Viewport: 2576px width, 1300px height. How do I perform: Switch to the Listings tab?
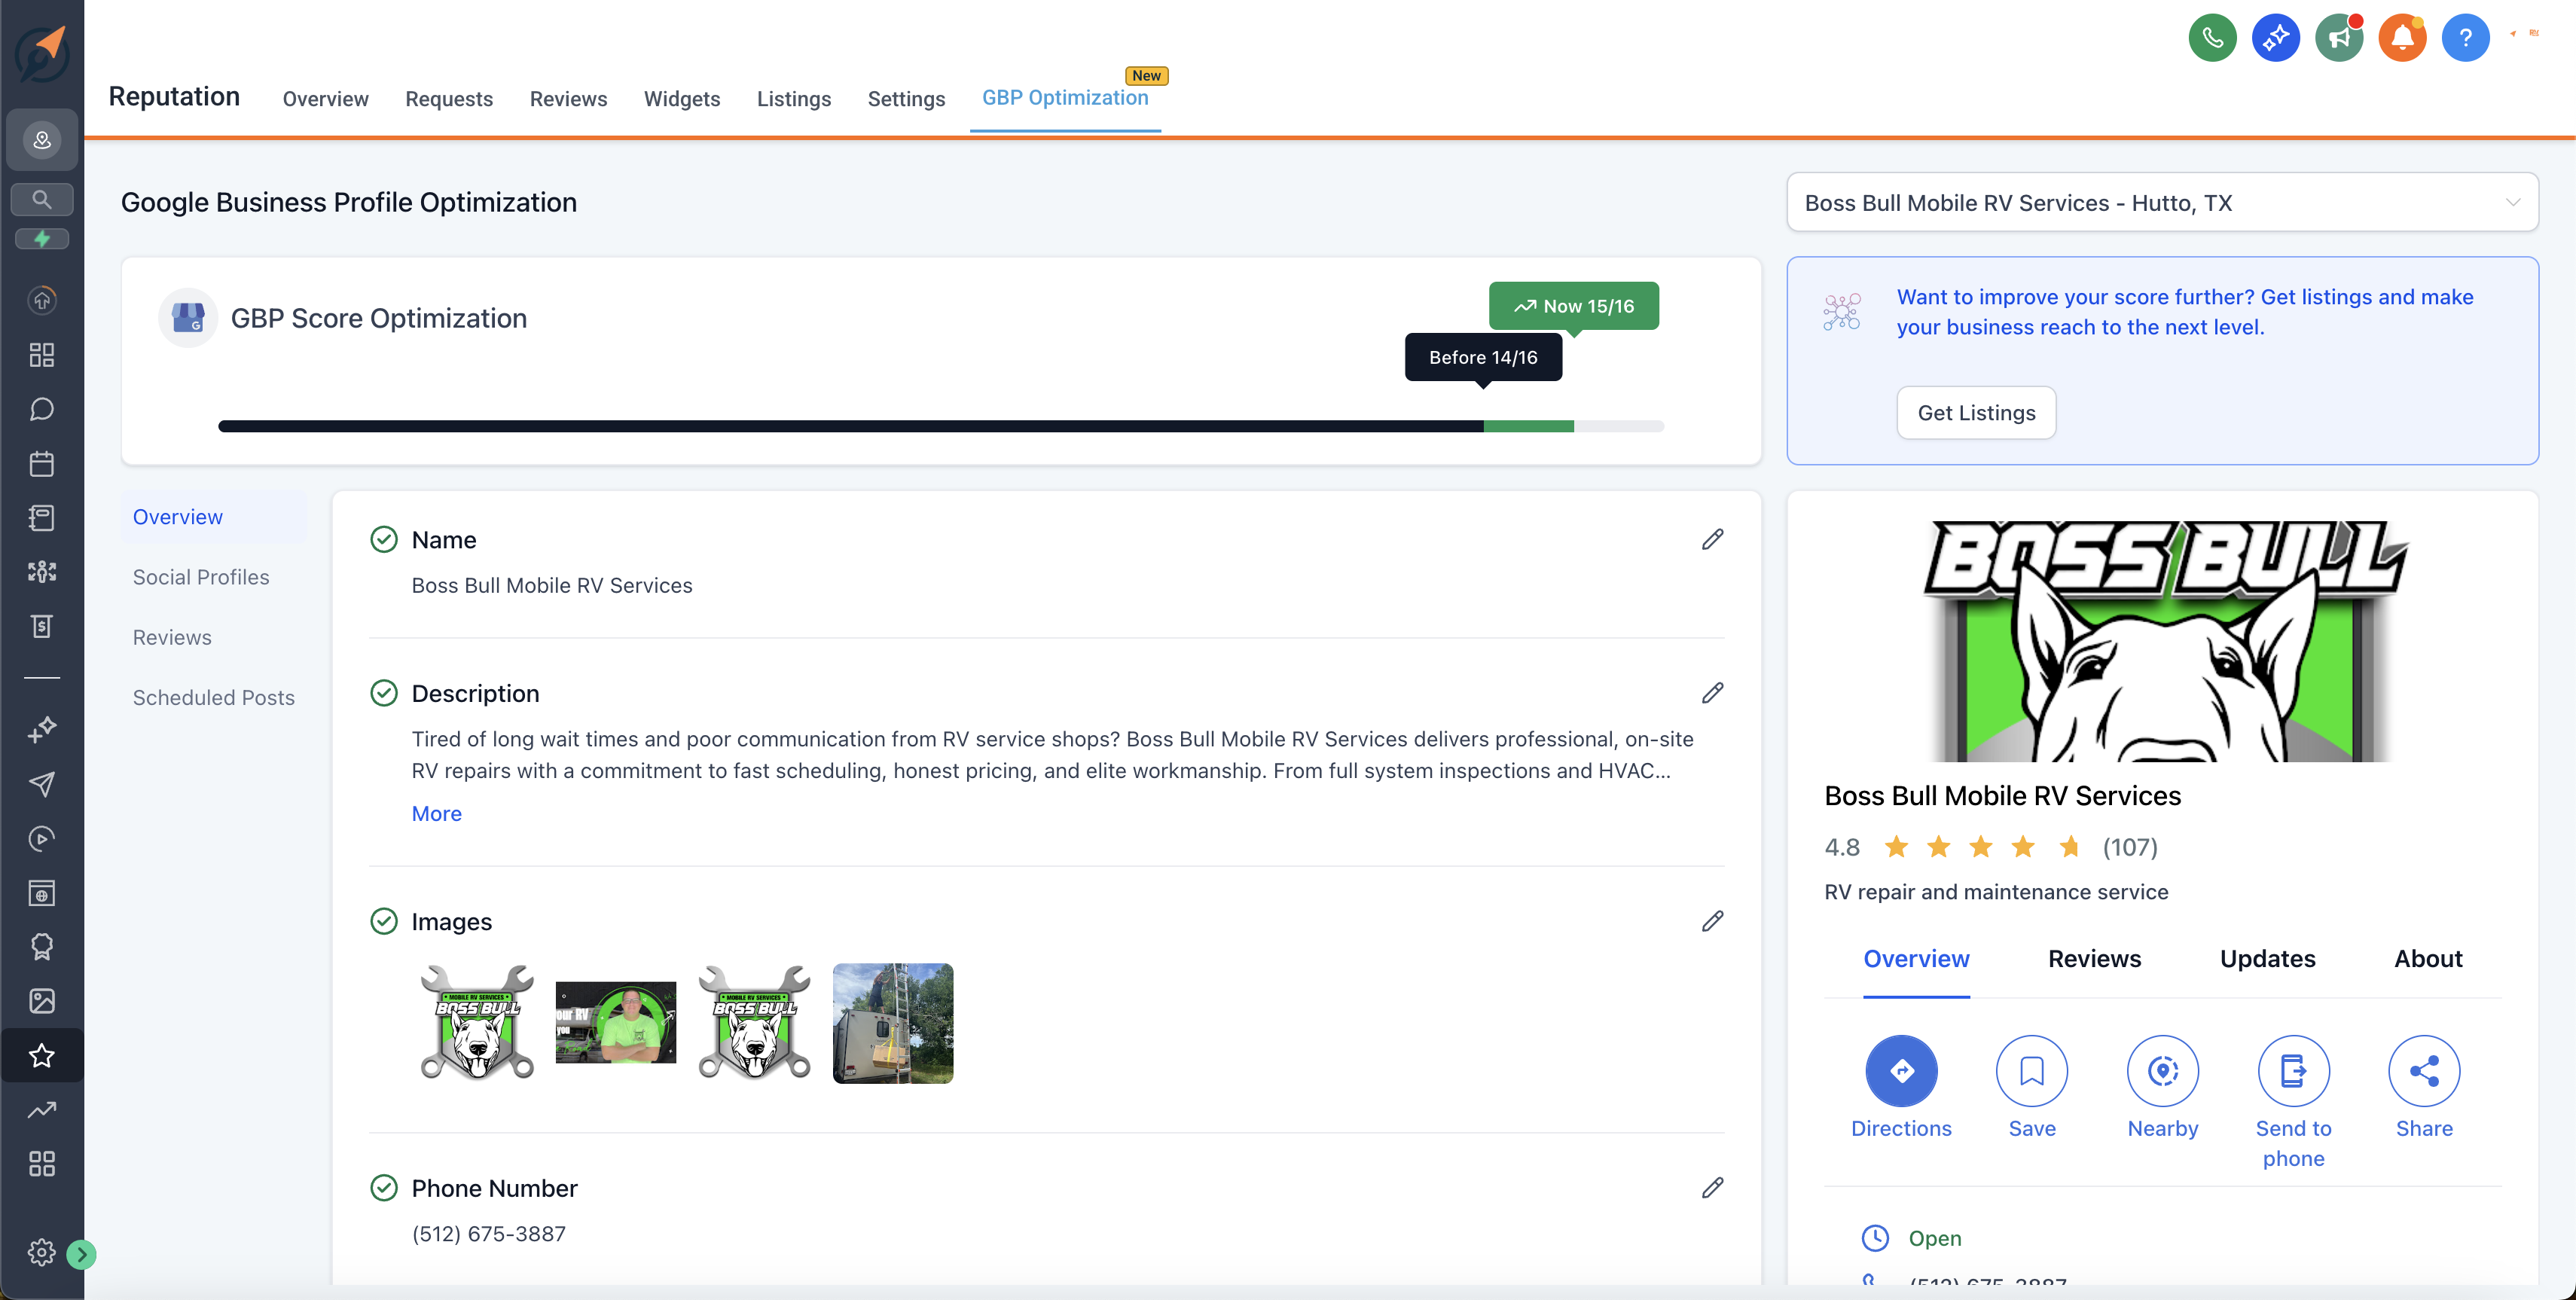793,99
